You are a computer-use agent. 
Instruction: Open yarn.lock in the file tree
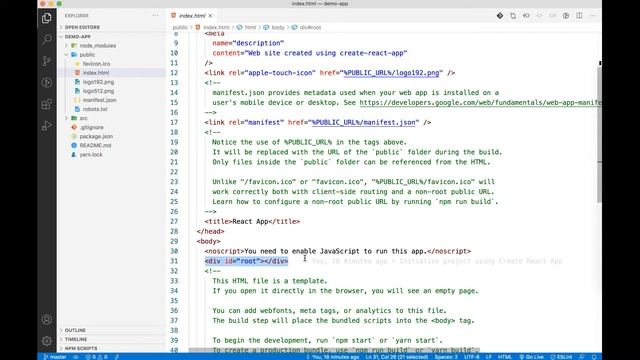pyautogui.click(x=91, y=155)
